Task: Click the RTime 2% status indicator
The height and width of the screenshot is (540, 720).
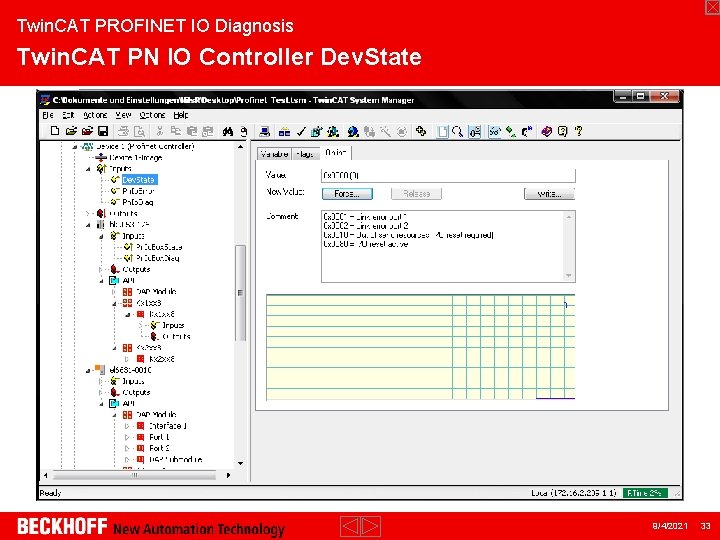Action: click(645, 493)
